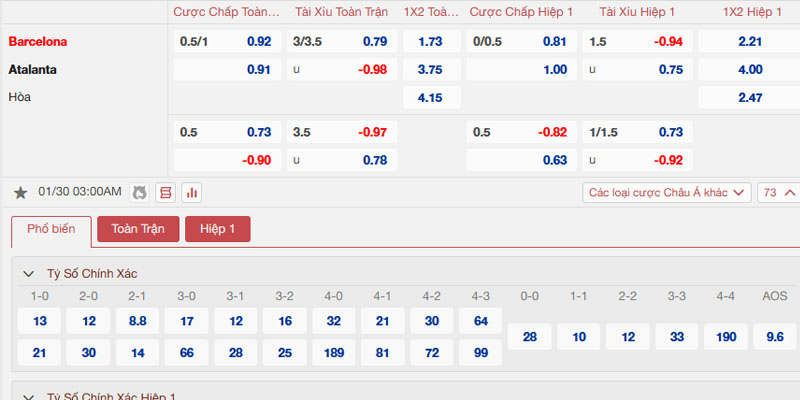This screenshot has width=800, height=400.
Task: Click the red list layout icon
Action: coord(165,193)
